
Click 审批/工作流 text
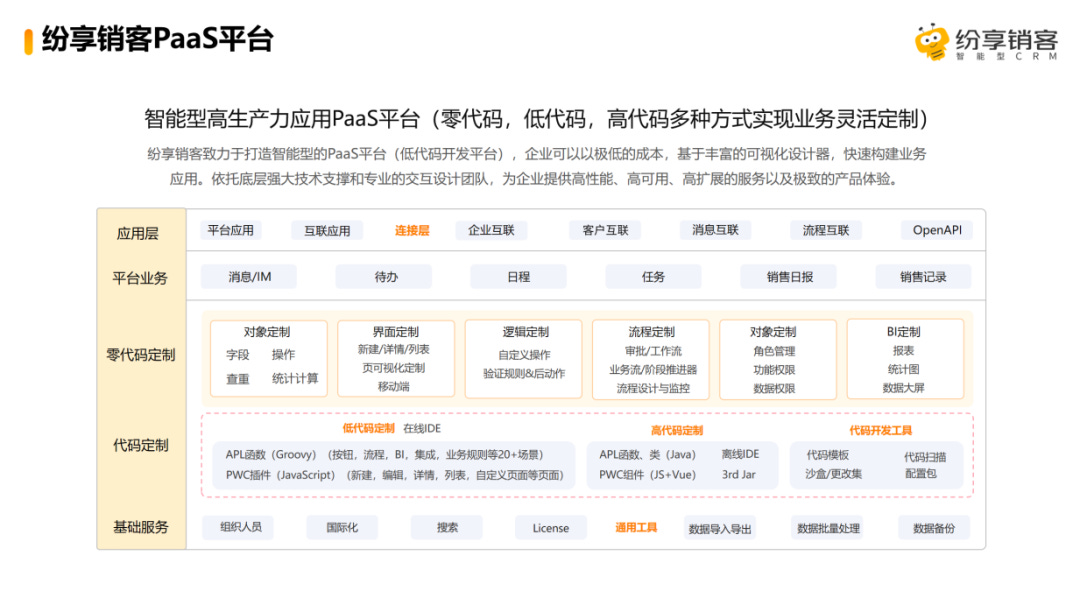(652, 351)
